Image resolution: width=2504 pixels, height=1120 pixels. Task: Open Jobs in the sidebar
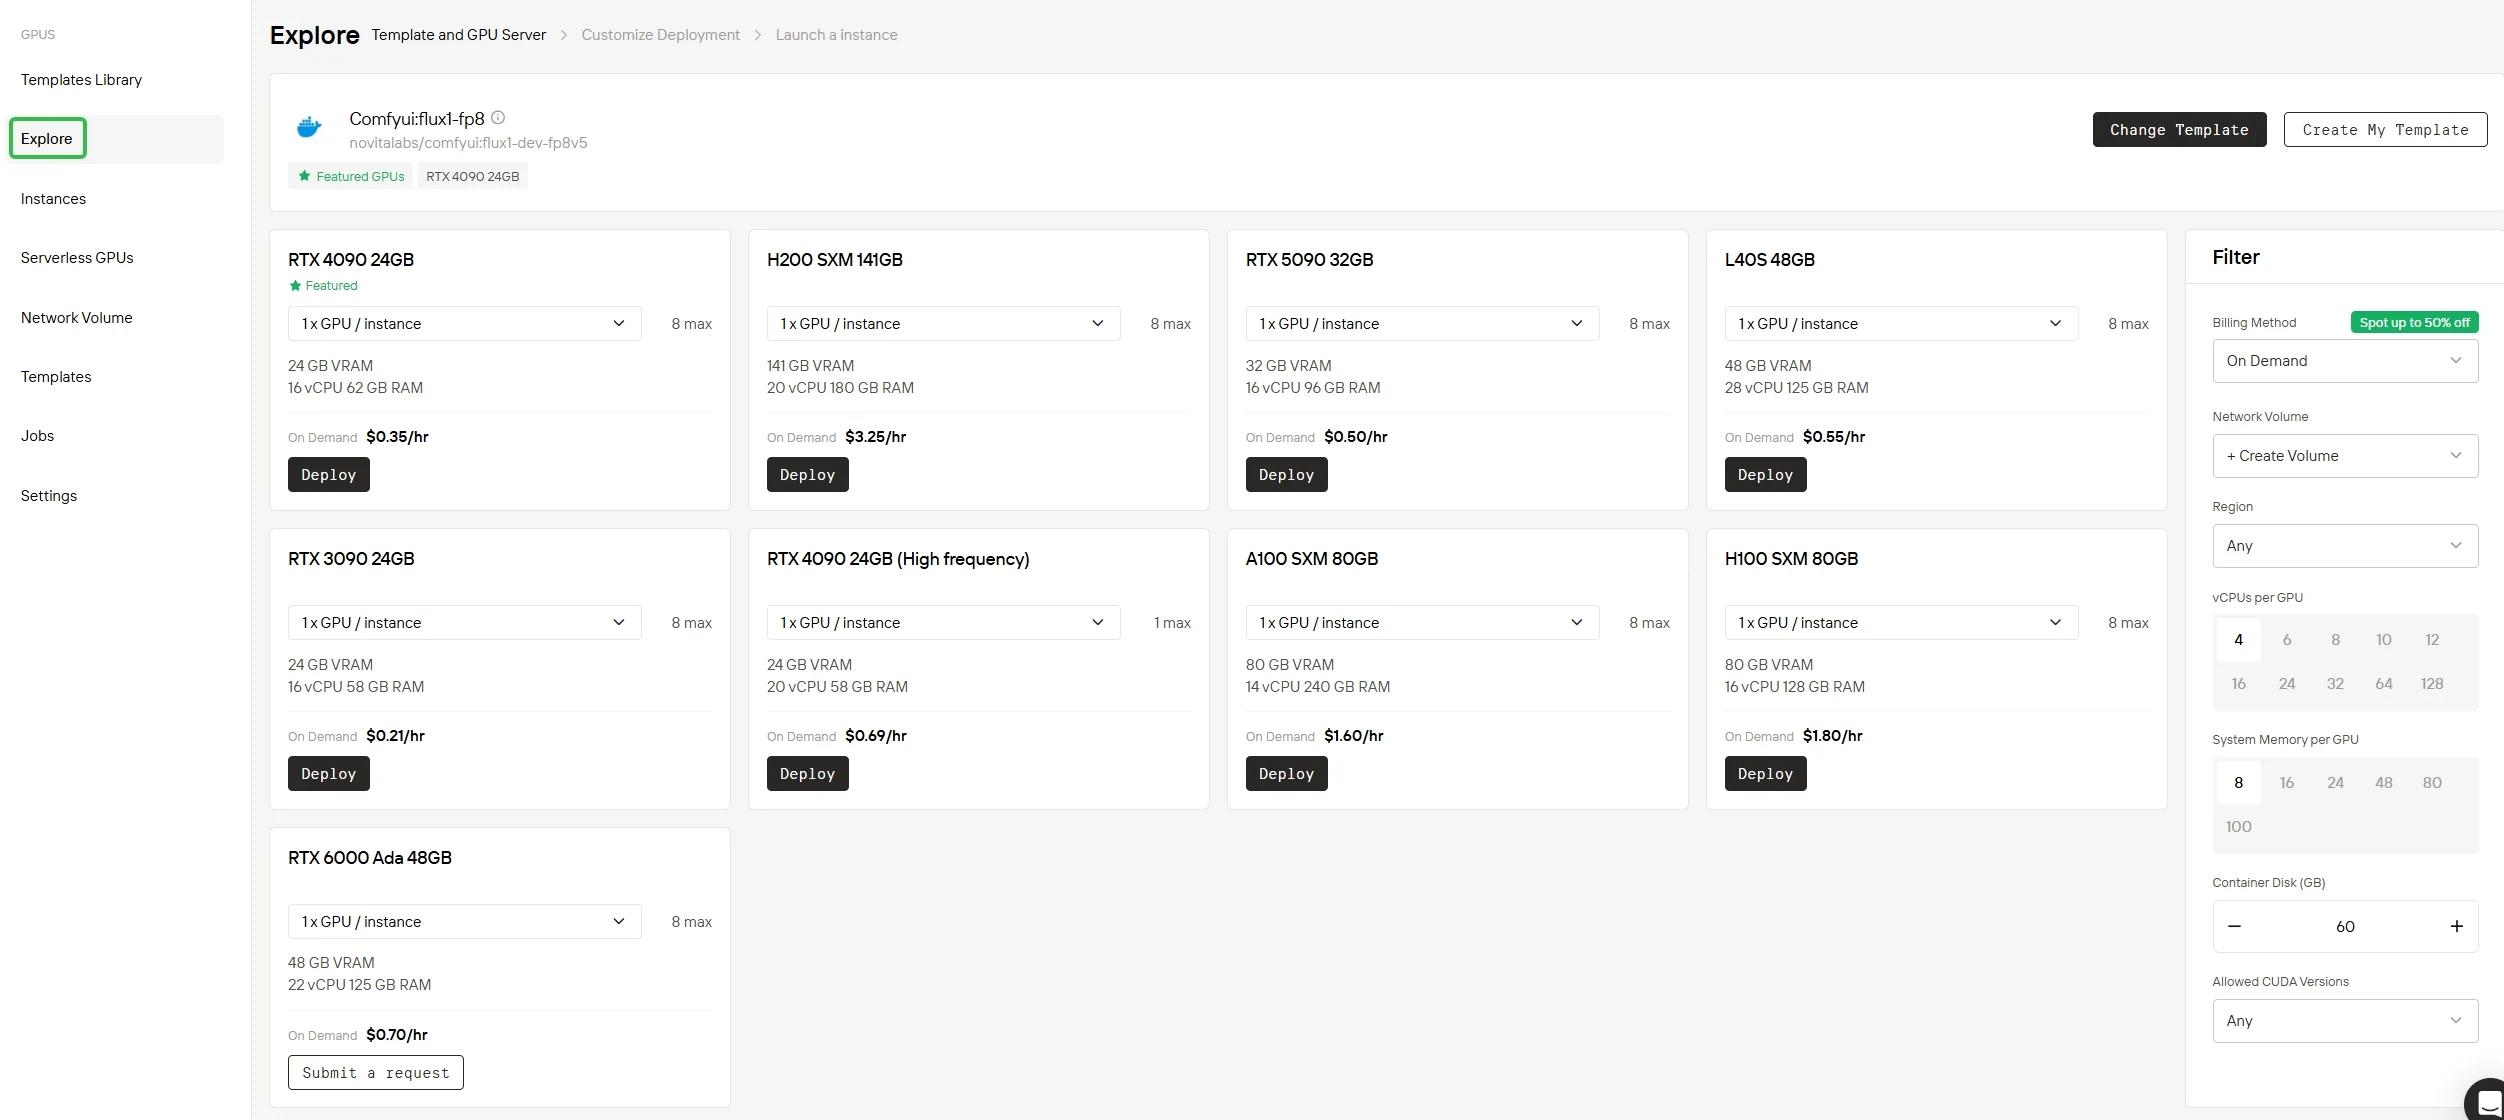[37, 436]
